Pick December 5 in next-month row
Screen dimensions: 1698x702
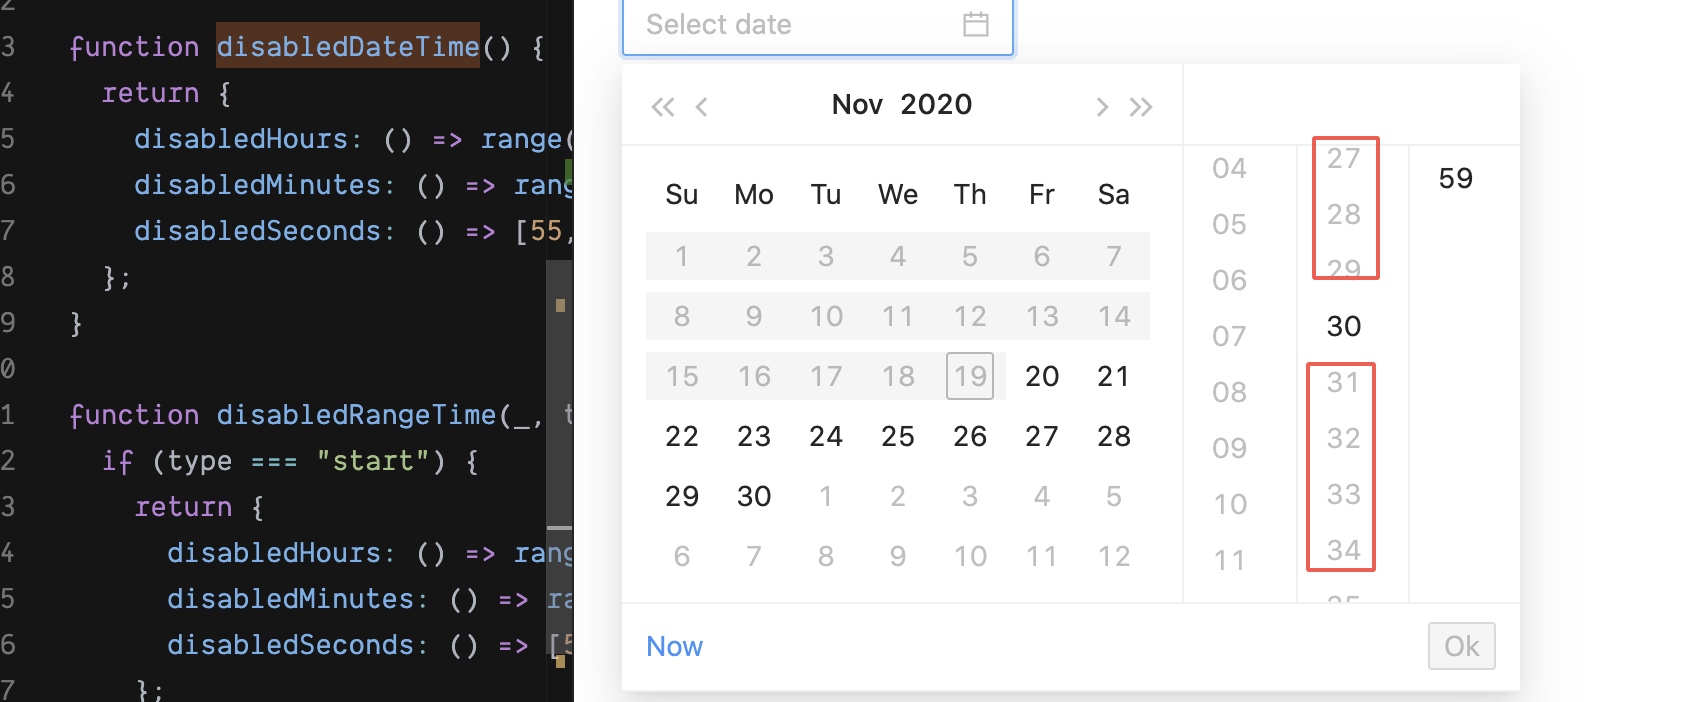[1114, 496]
